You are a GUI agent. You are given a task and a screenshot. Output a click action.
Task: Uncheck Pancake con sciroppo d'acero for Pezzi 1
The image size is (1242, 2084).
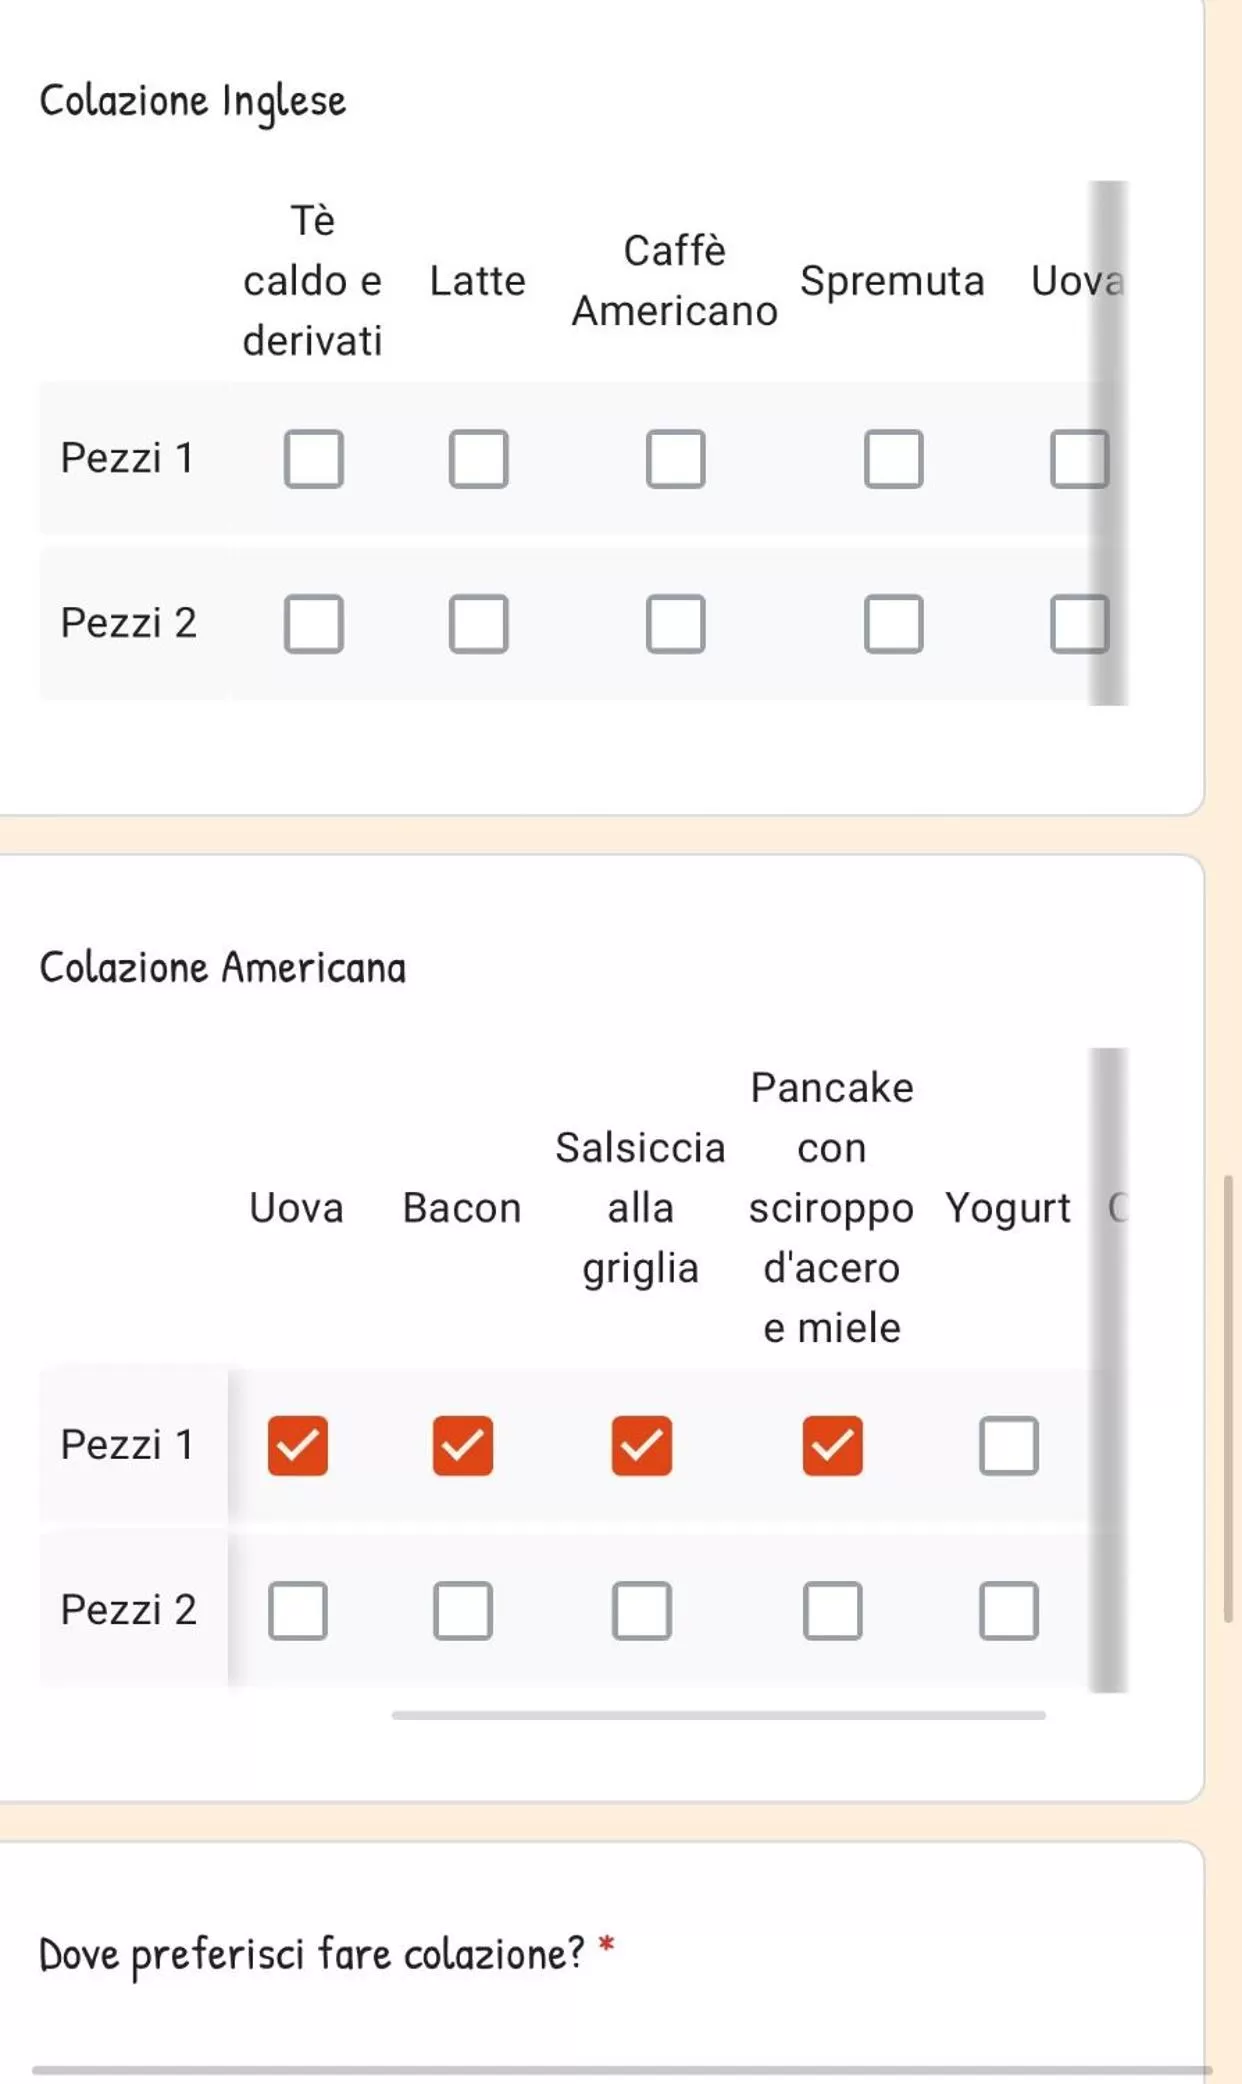tap(833, 1446)
